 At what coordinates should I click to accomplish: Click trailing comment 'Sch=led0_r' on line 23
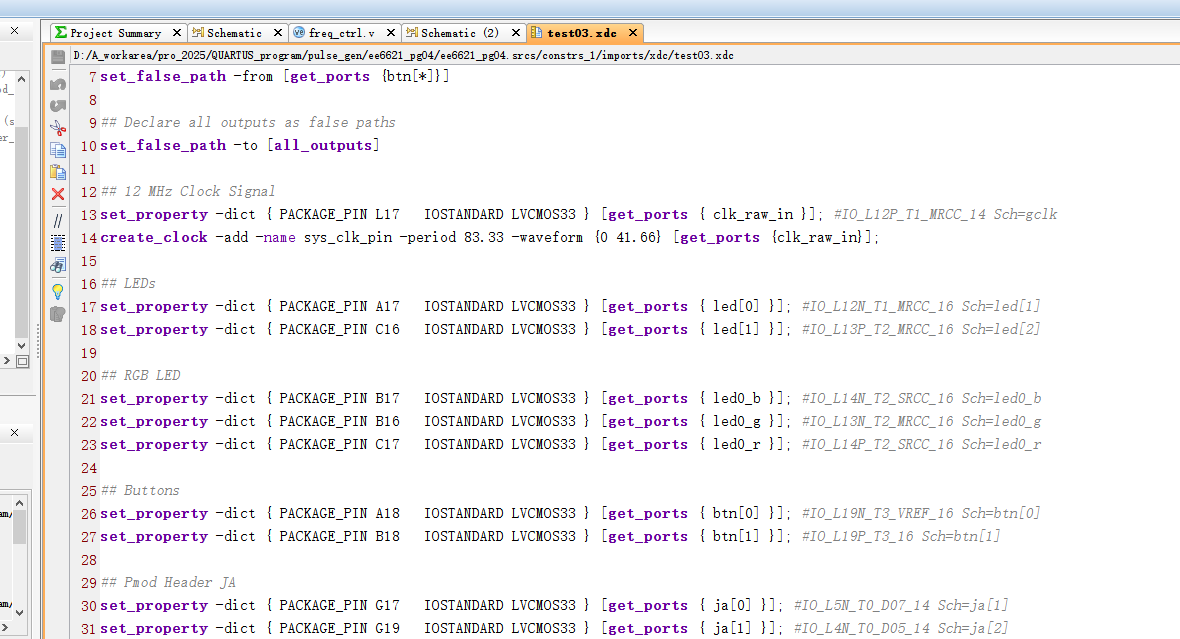1002,445
